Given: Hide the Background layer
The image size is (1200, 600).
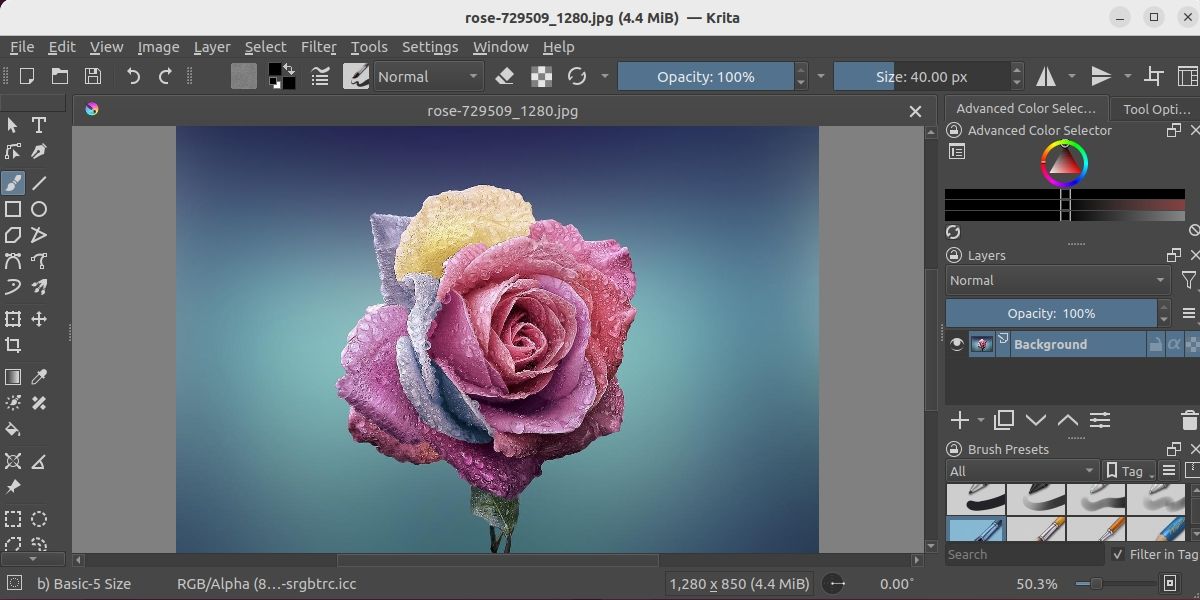Looking at the screenshot, I should coord(956,344).
